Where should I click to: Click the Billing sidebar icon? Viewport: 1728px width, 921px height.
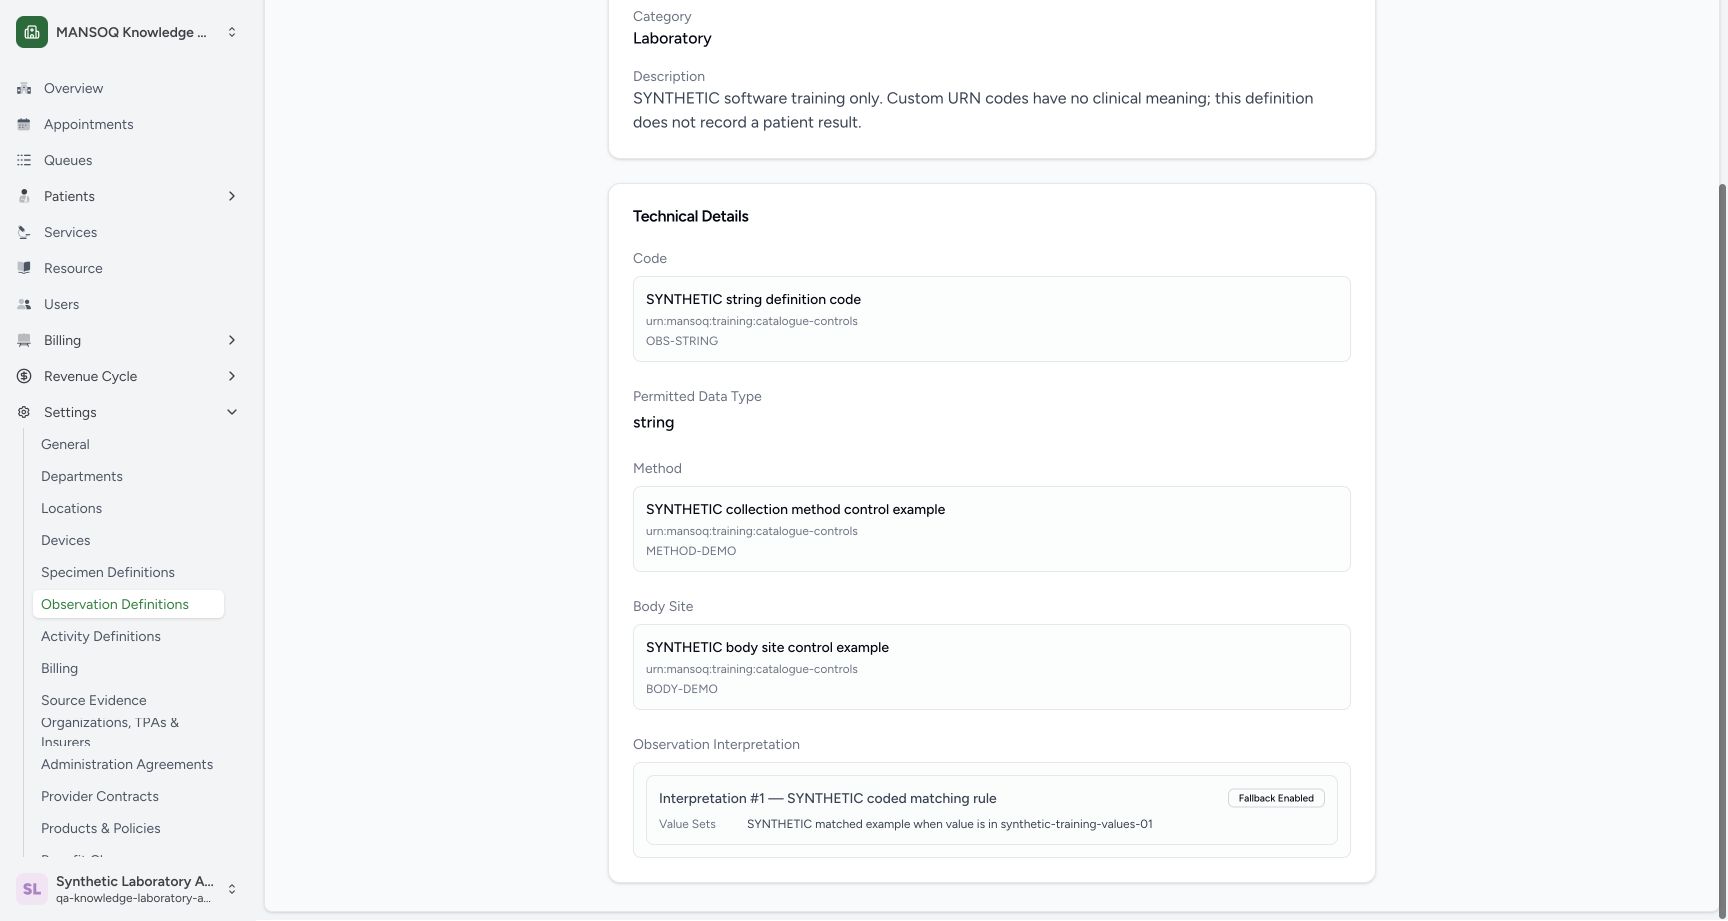[24, 340]
